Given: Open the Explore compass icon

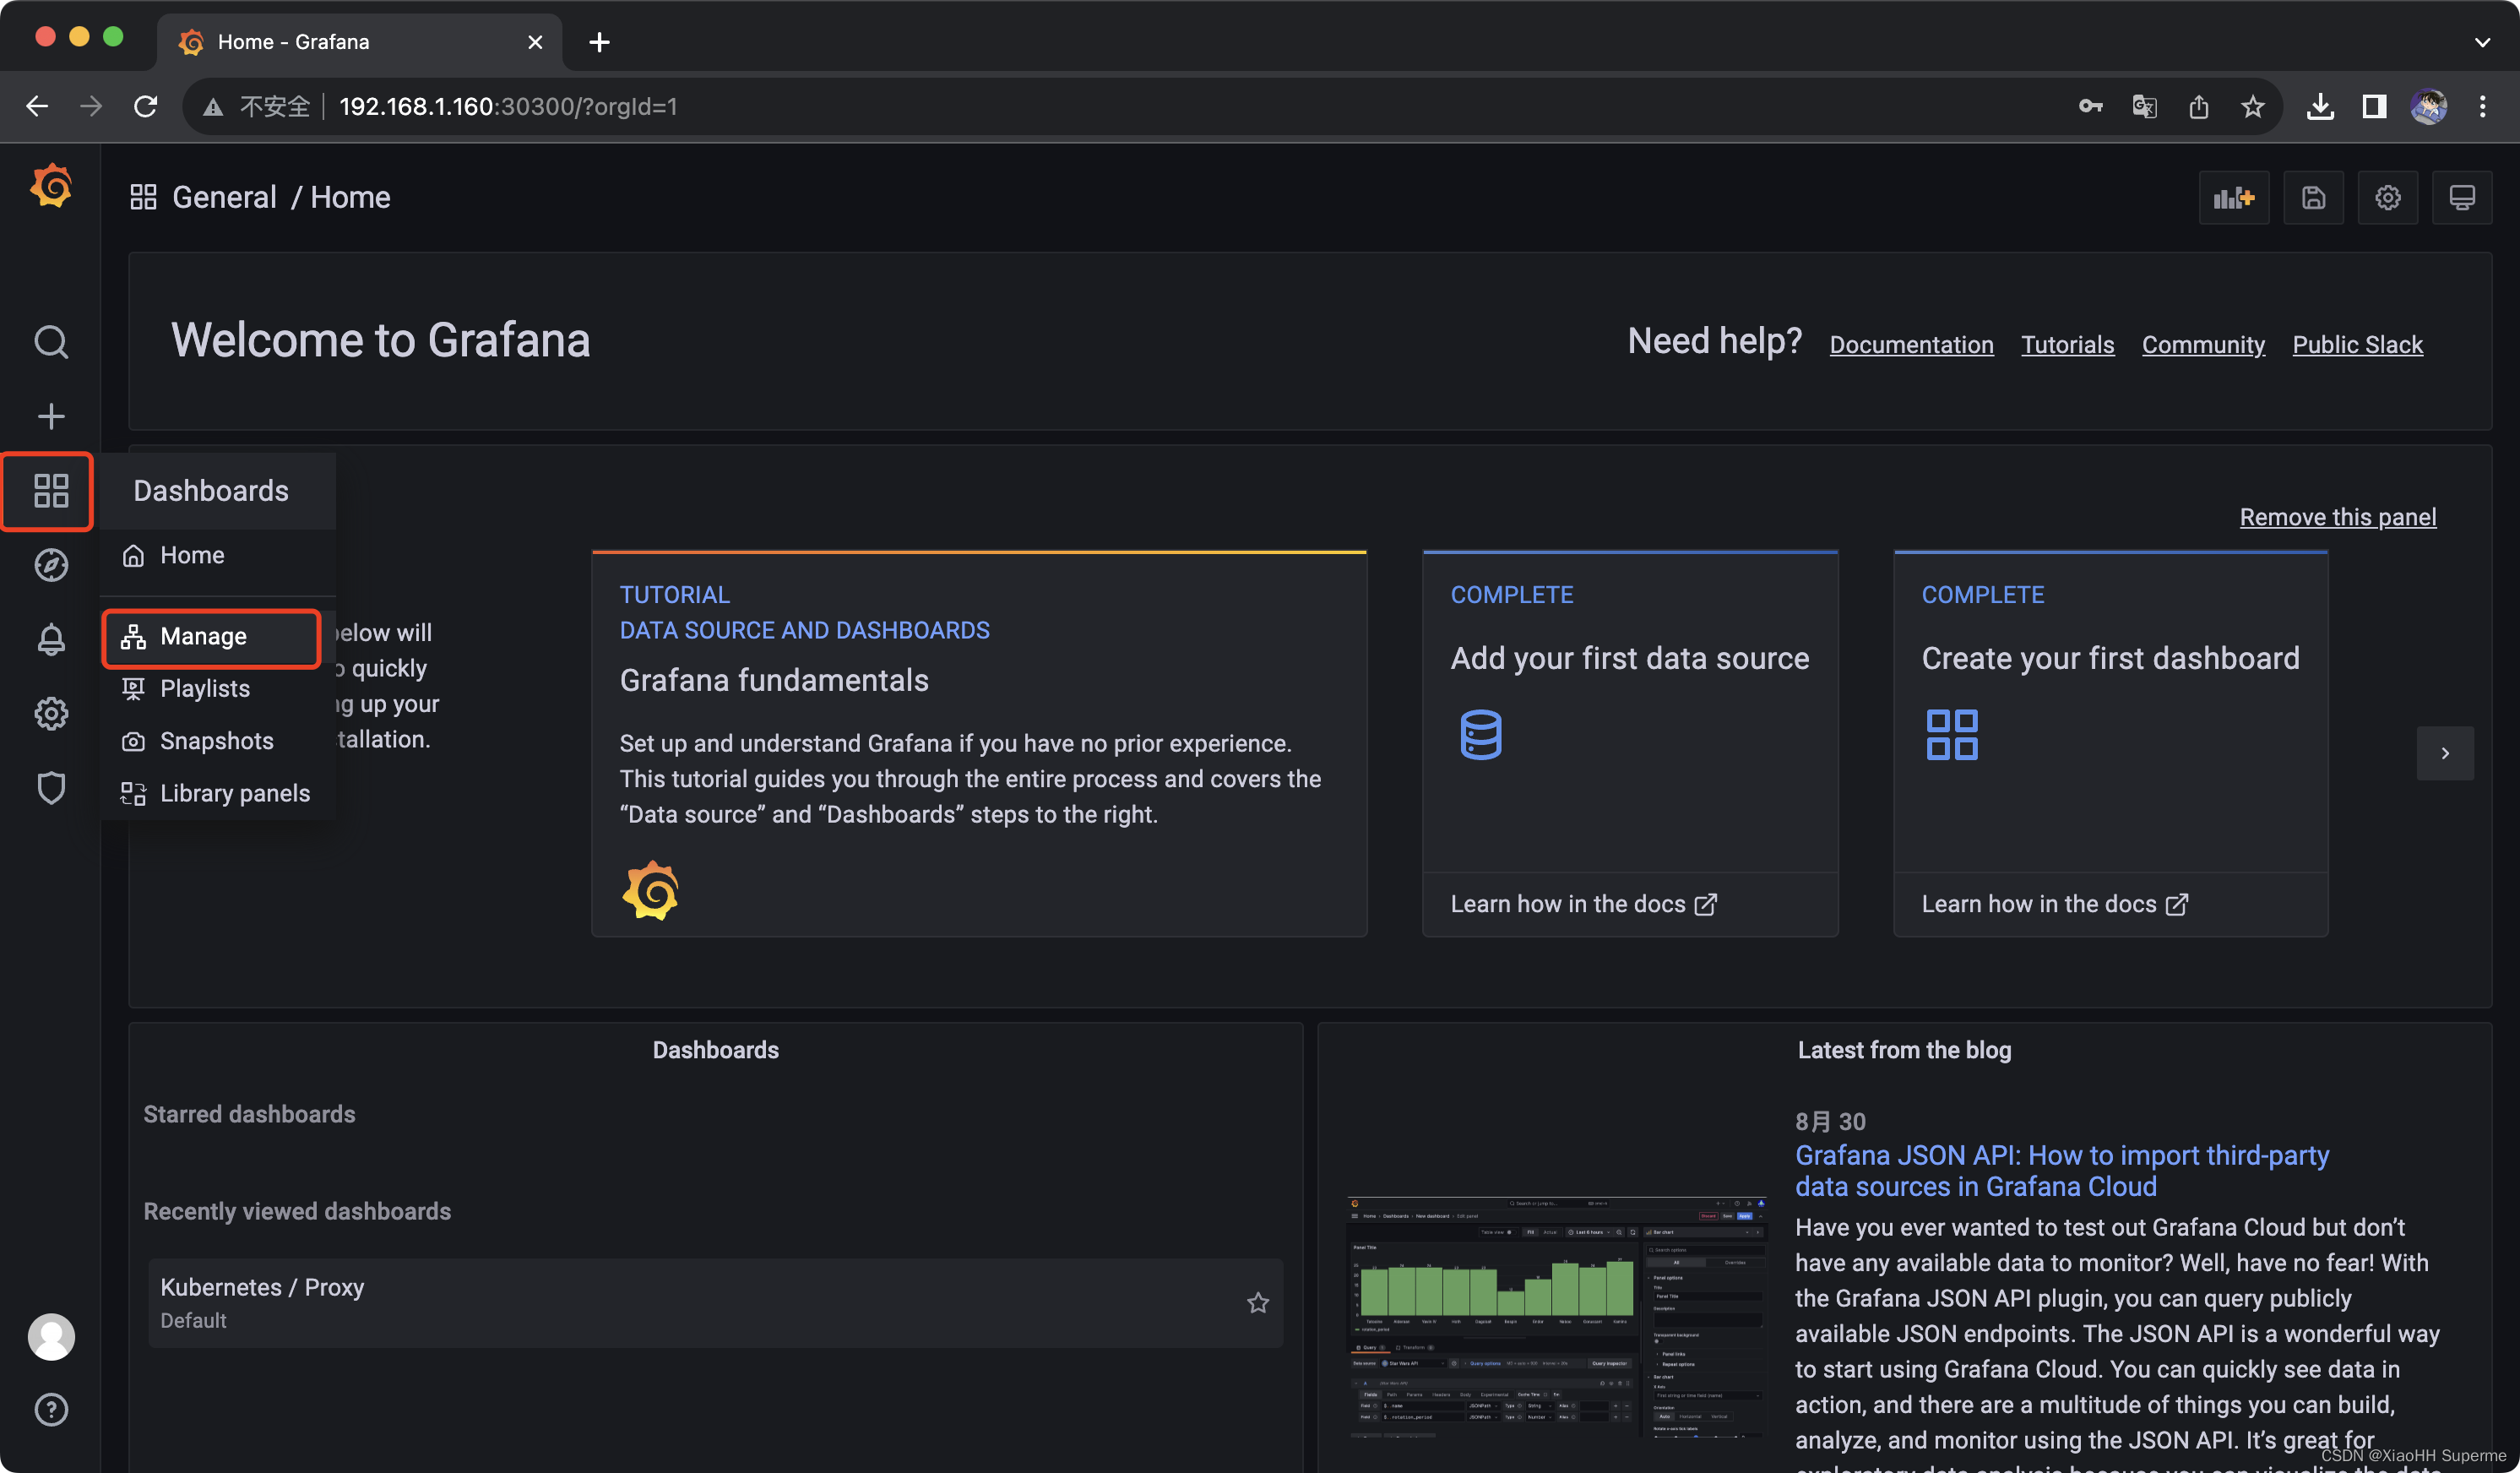Looking at the screenshot, I should 51,565.
